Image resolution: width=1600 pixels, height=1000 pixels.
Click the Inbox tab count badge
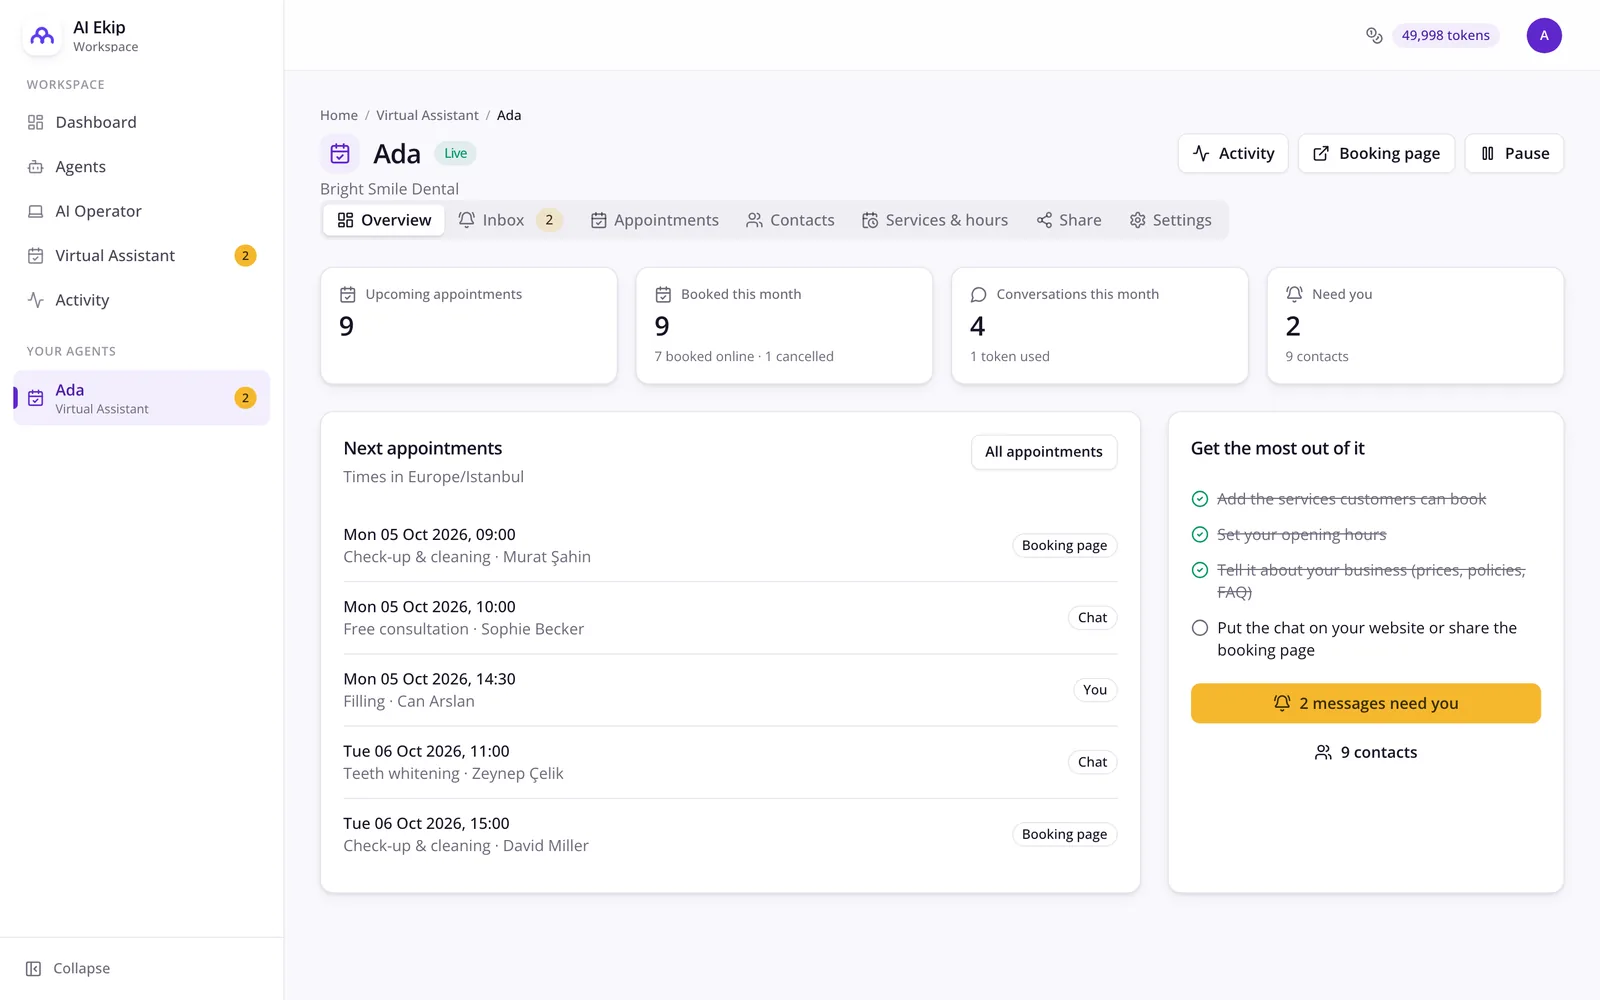(549, 220)
